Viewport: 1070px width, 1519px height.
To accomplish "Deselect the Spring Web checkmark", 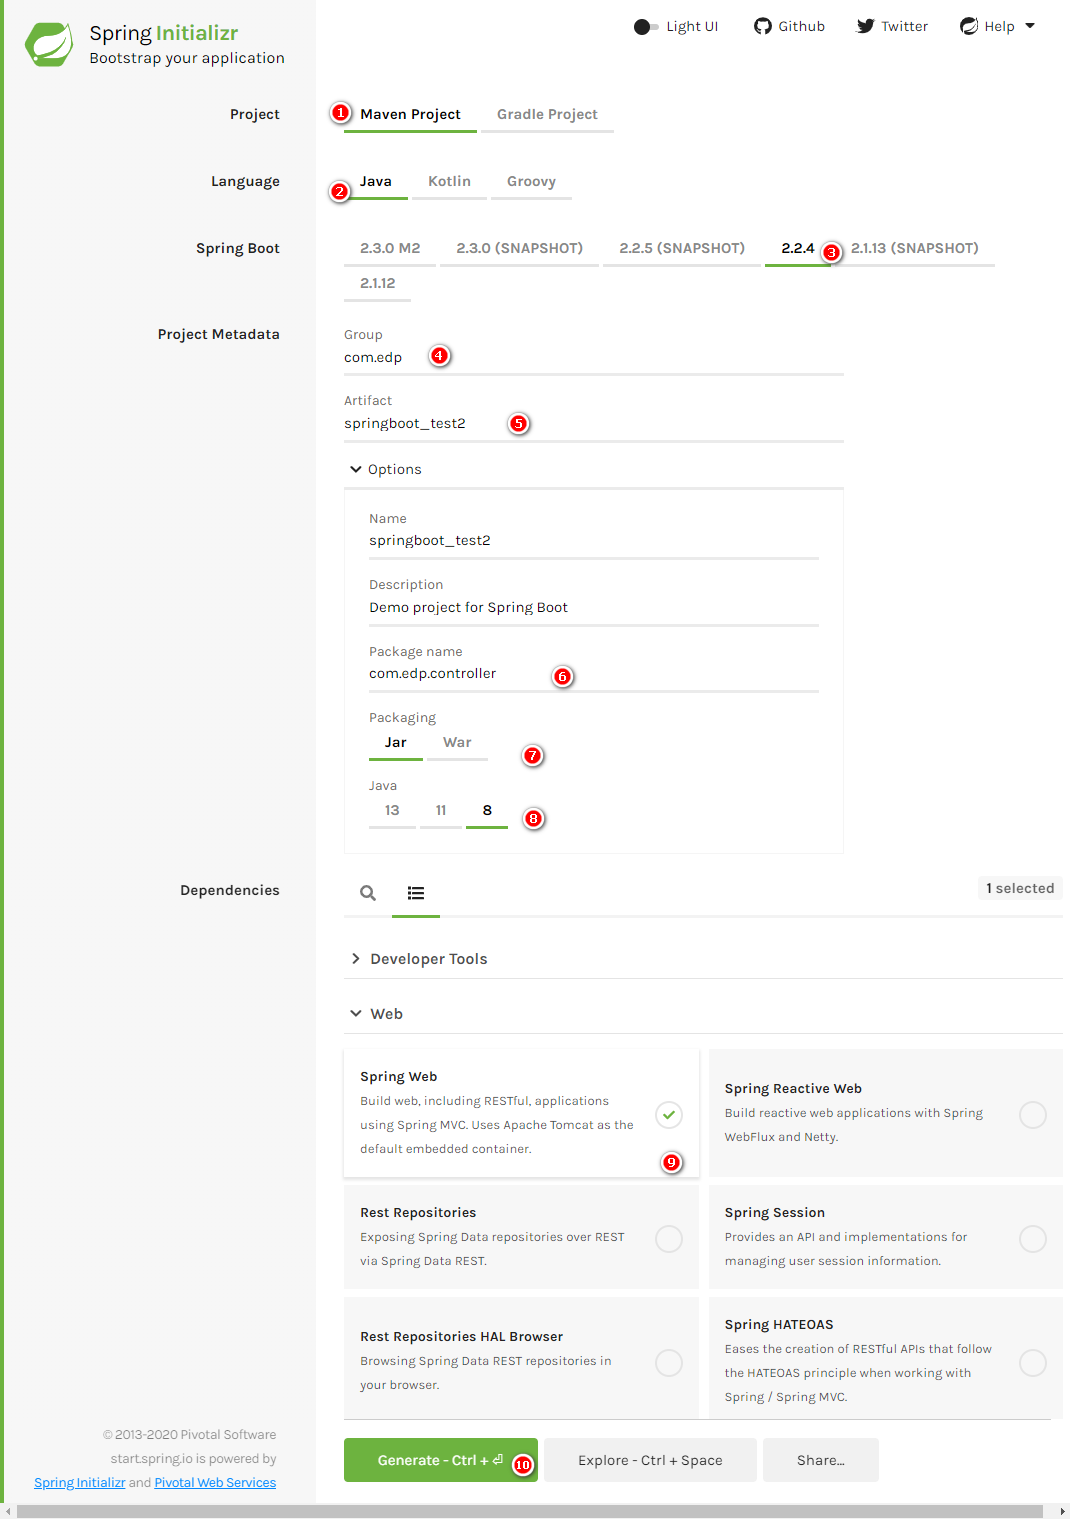I will 669,1114.
